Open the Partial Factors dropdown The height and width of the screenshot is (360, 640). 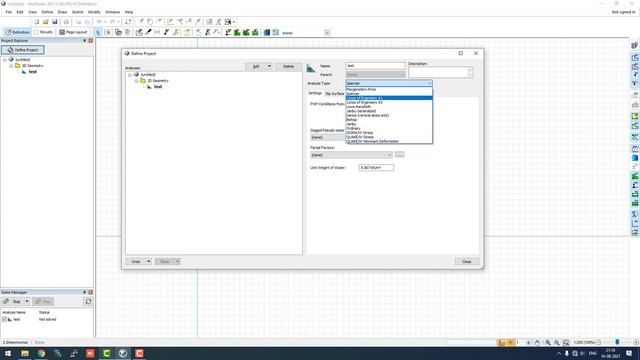351,155
